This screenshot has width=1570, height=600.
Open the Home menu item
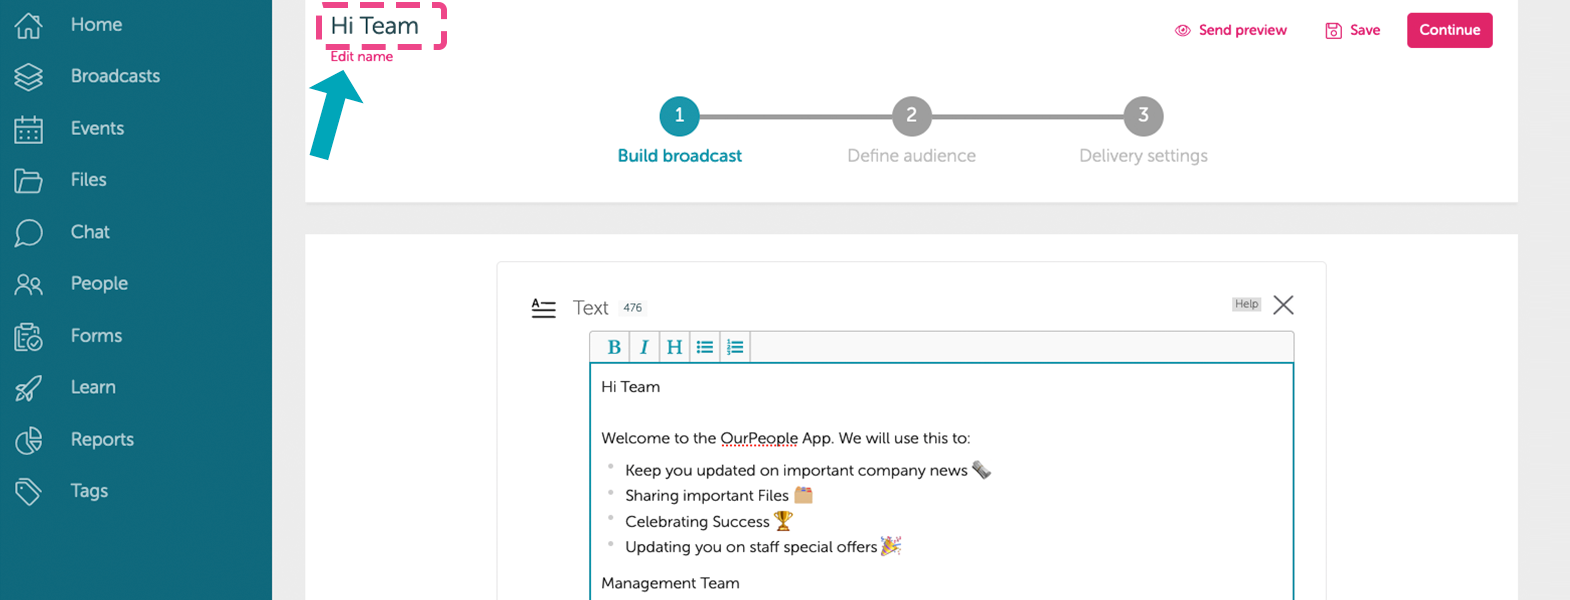coord(96,25)
